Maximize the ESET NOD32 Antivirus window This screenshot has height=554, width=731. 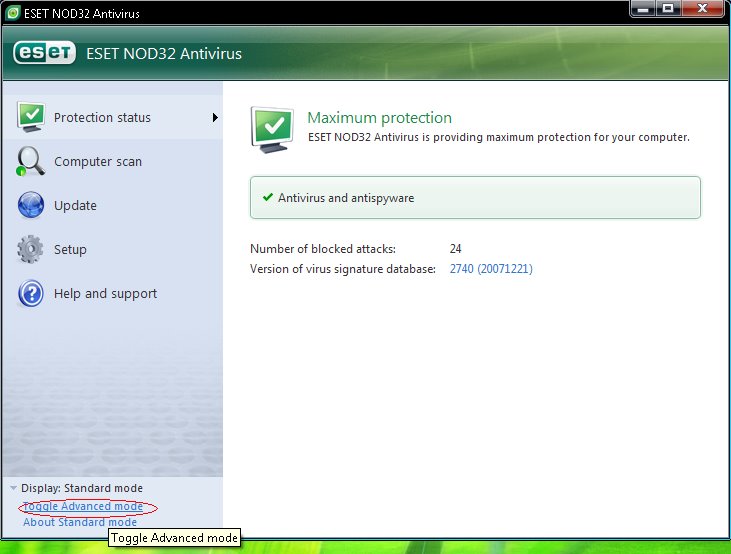pos(668,8)
